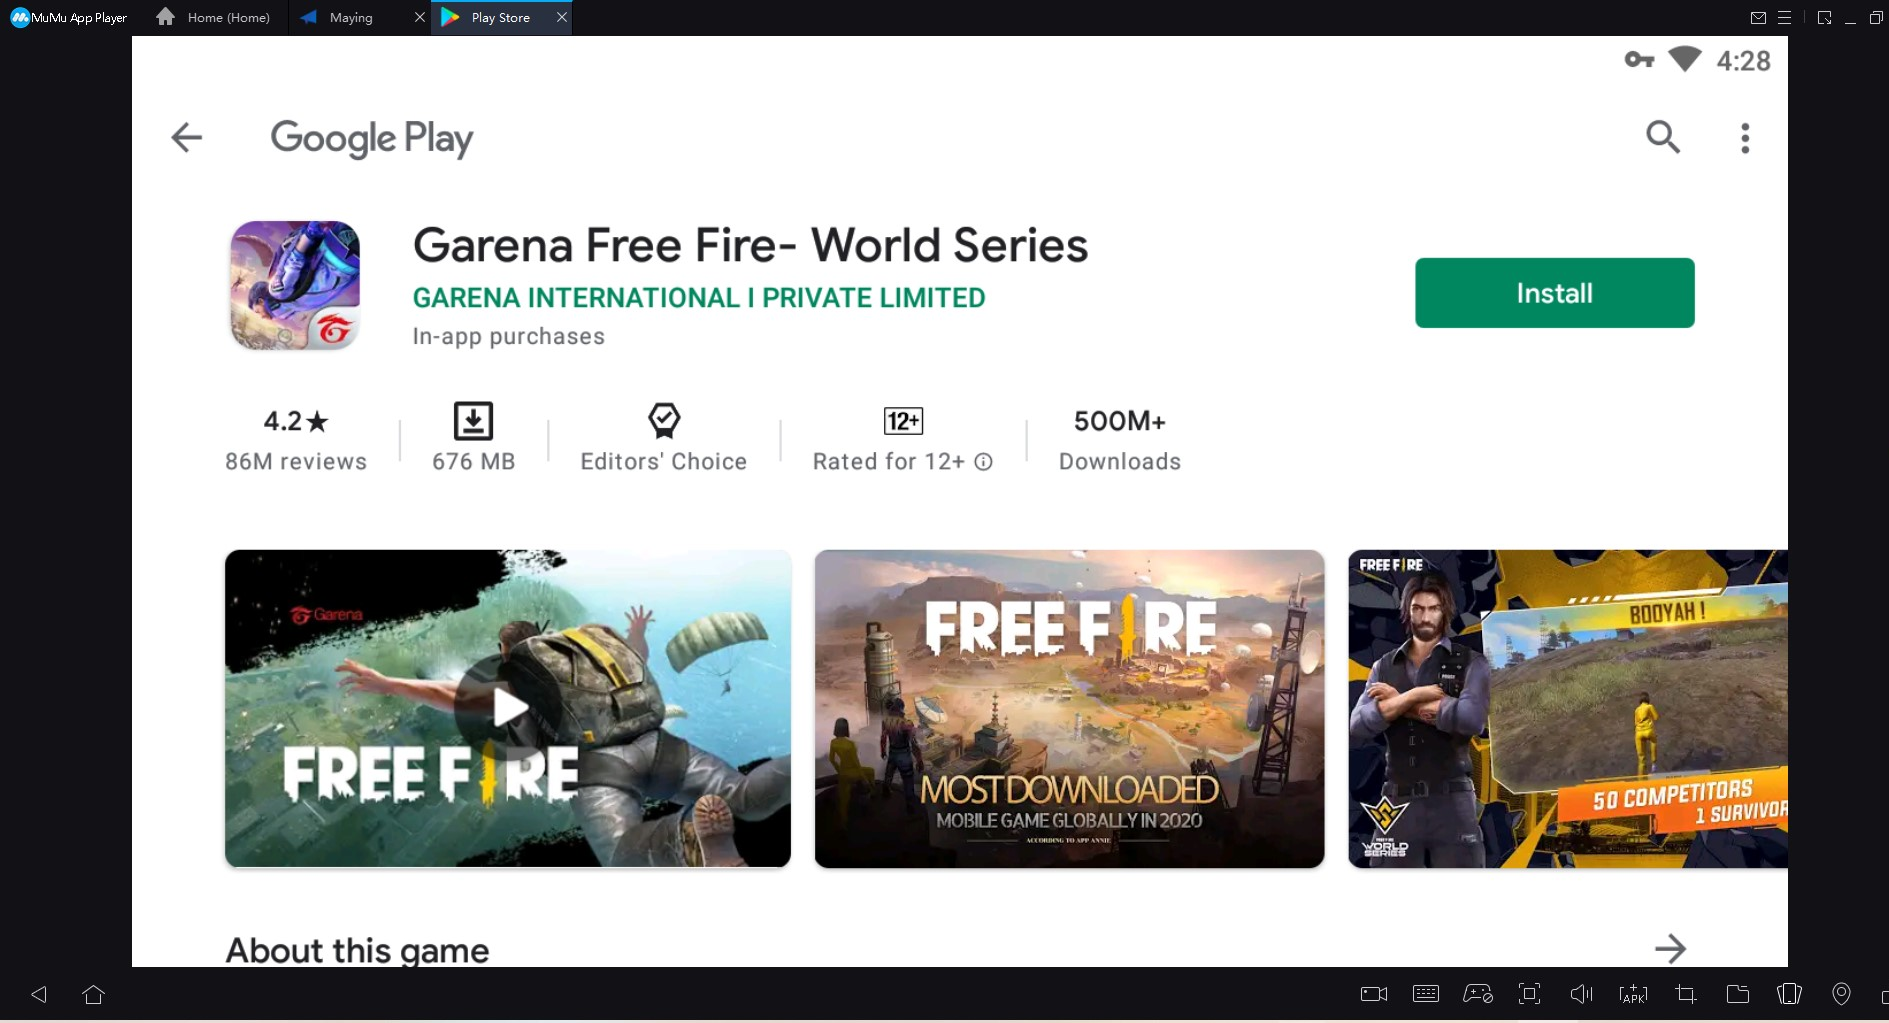The image size is (1889, 1023).
Task: Open virtual location pin icon
Action: (1841, 994)
